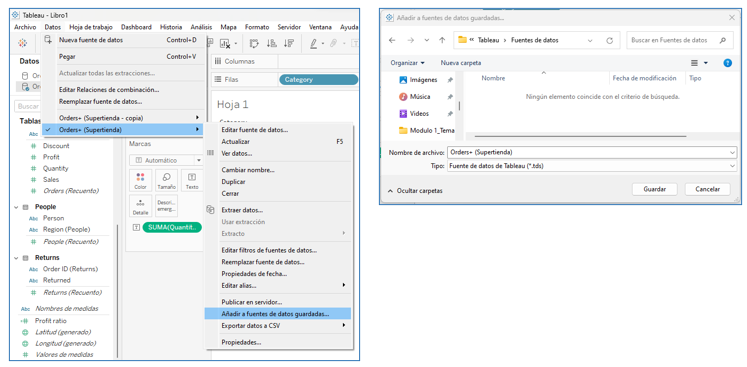Screen dimensions: 747x367
Task: Click the view layout icon in dialog
Action: pos(695,63)
